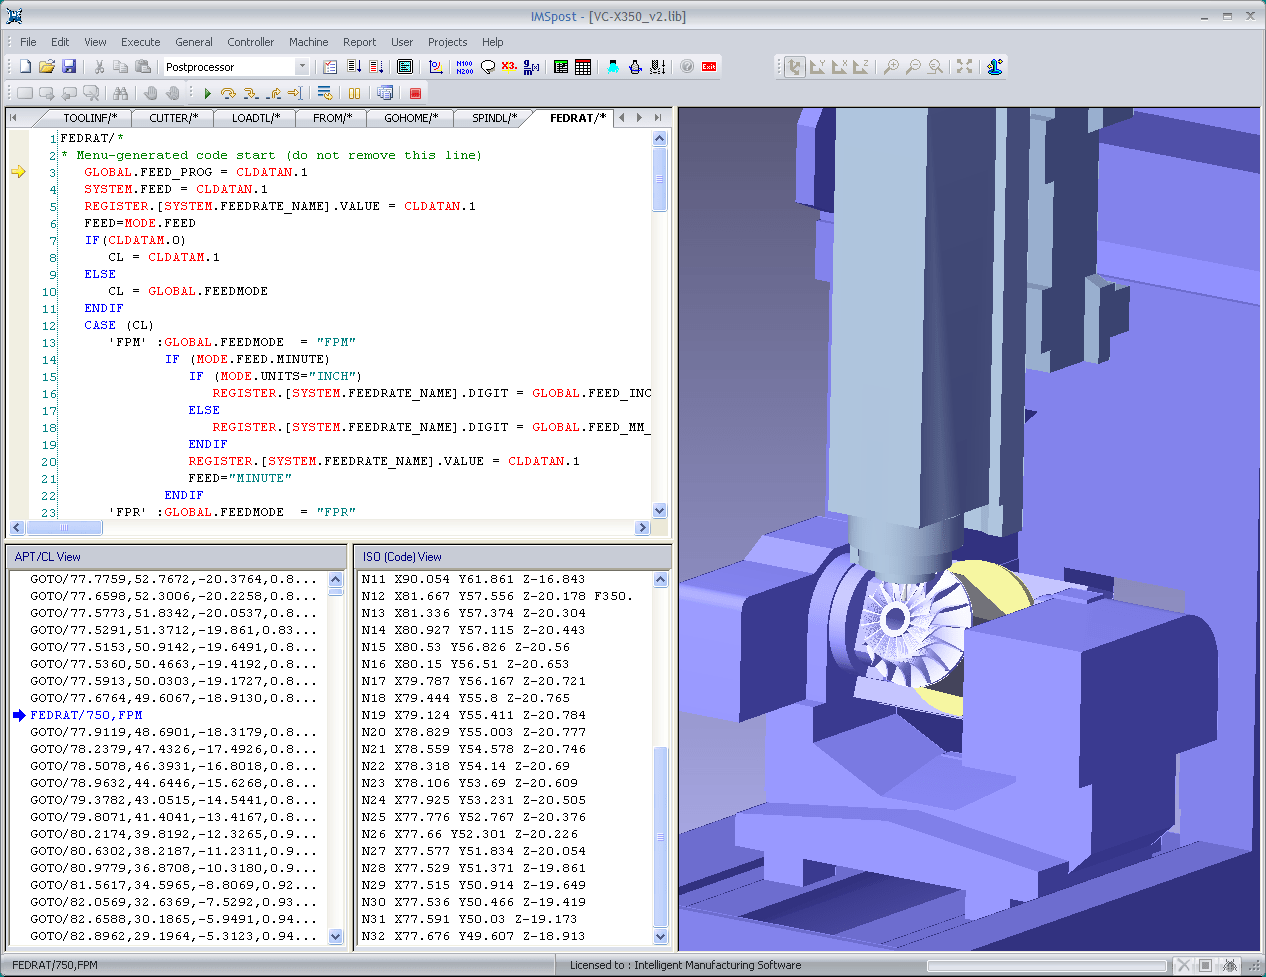Screen dimensions: 1266x977
Task: Jump to the last tab arrow
Action: 657,118
